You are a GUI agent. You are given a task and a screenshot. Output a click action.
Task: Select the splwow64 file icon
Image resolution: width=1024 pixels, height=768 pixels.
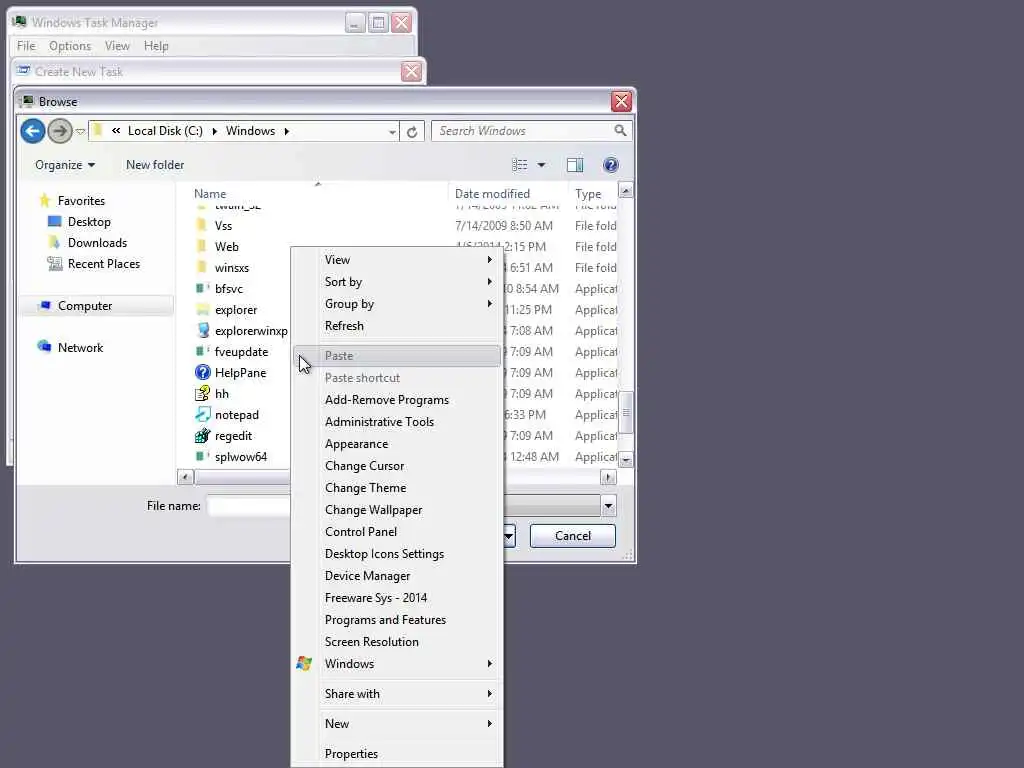click(202, 456)
